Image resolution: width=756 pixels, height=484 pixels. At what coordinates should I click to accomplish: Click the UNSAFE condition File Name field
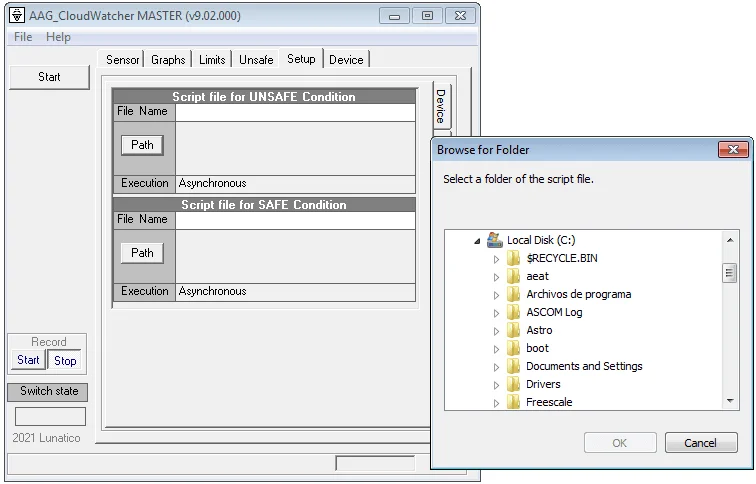click(295, 112)
